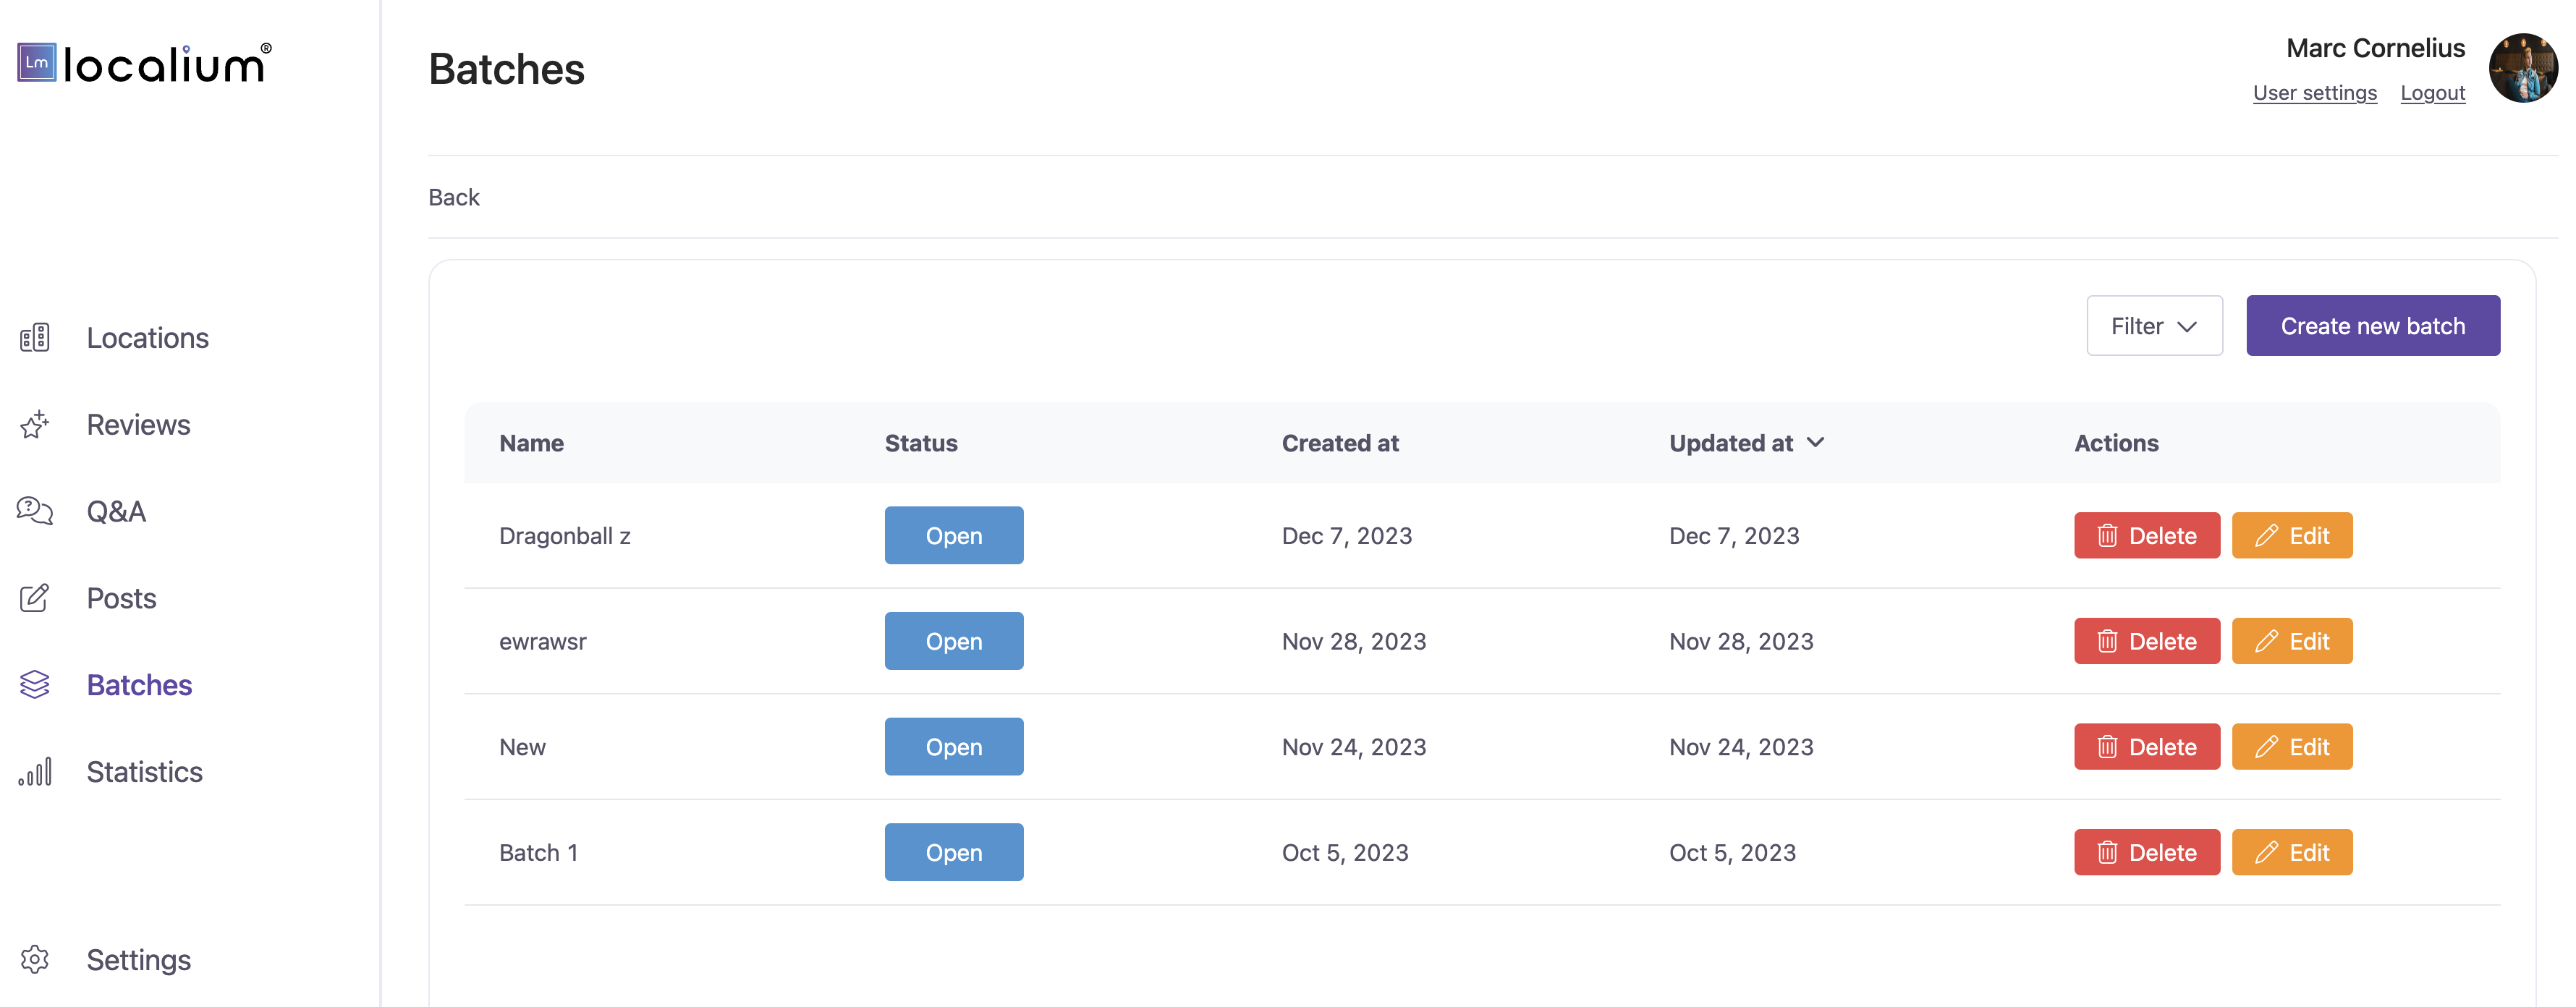Click the Open status for Dragonball z
This screenshot has height=1007, width=2576.
tap(953, 536)
